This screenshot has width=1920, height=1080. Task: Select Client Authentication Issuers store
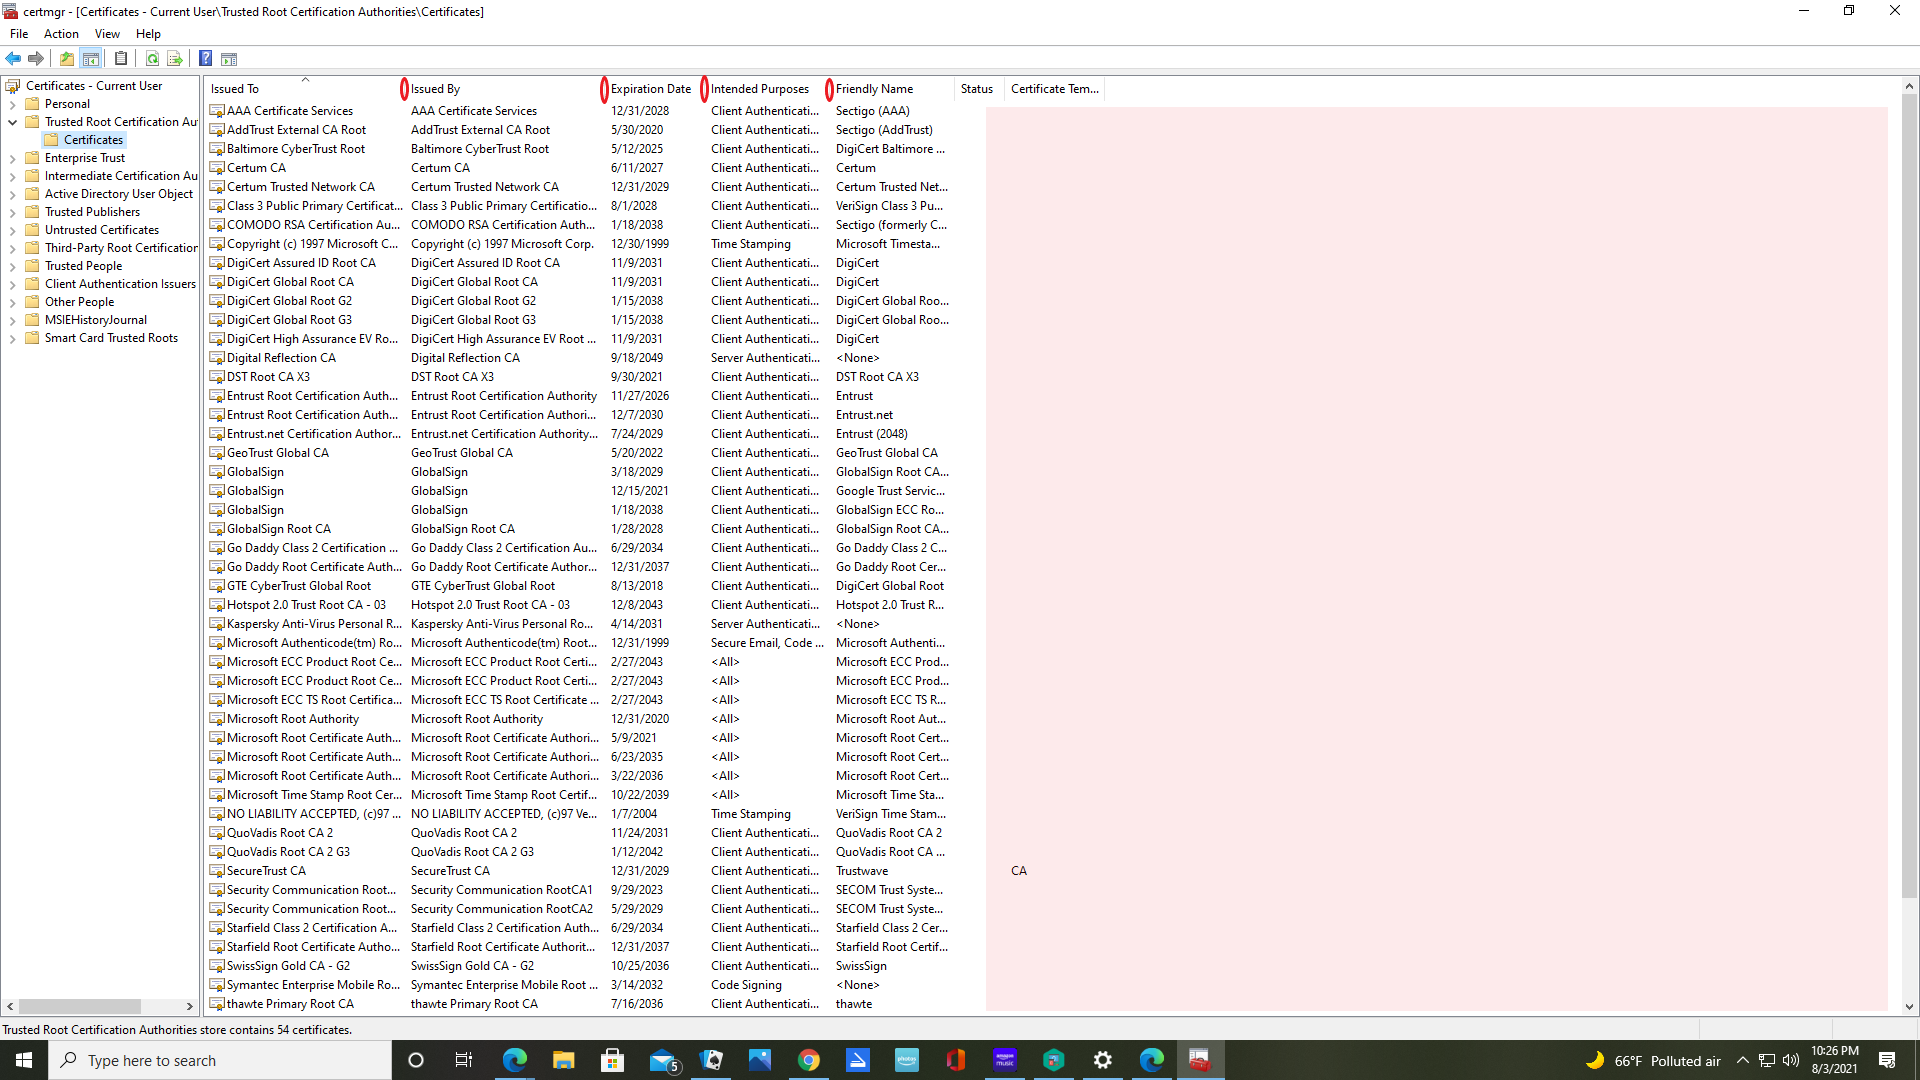click(120, 284)
